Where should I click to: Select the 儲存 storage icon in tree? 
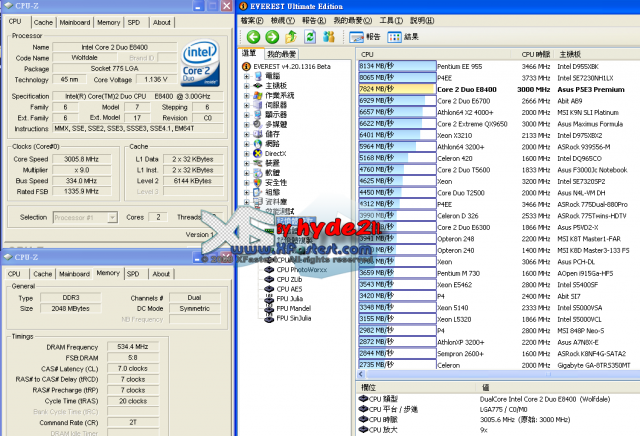click(258, 134)
